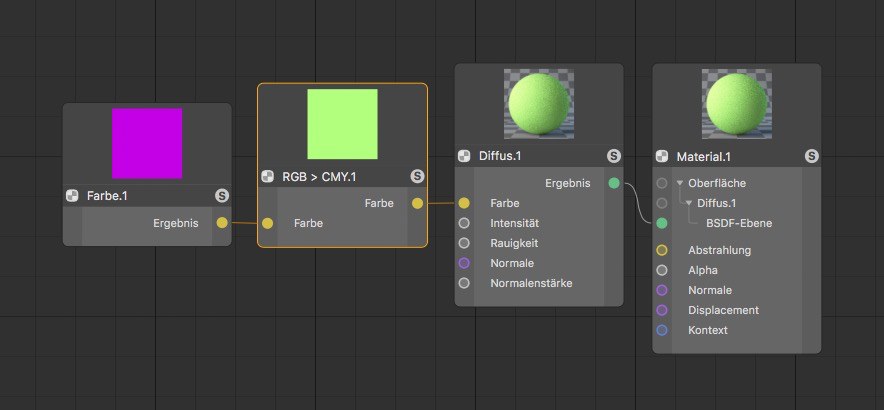Click the Normale input port of Diffus.1
The width and height of the screenshot is (884, 410).
tap(464, 263)
